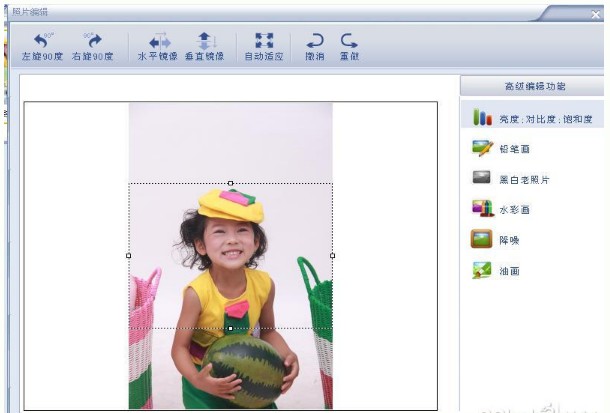Image resolution: width=610 pixels, height=413 pixels.
Task: Click the rotate left 90° (左旋90度) icon
Action: point(41,42)
